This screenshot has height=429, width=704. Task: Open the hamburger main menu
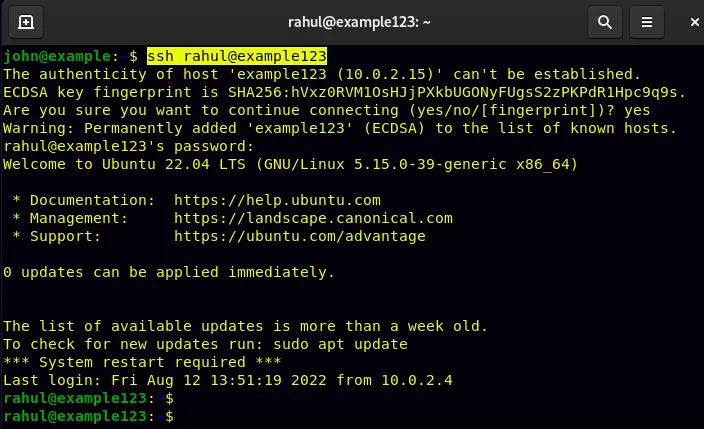pos(647,22)
